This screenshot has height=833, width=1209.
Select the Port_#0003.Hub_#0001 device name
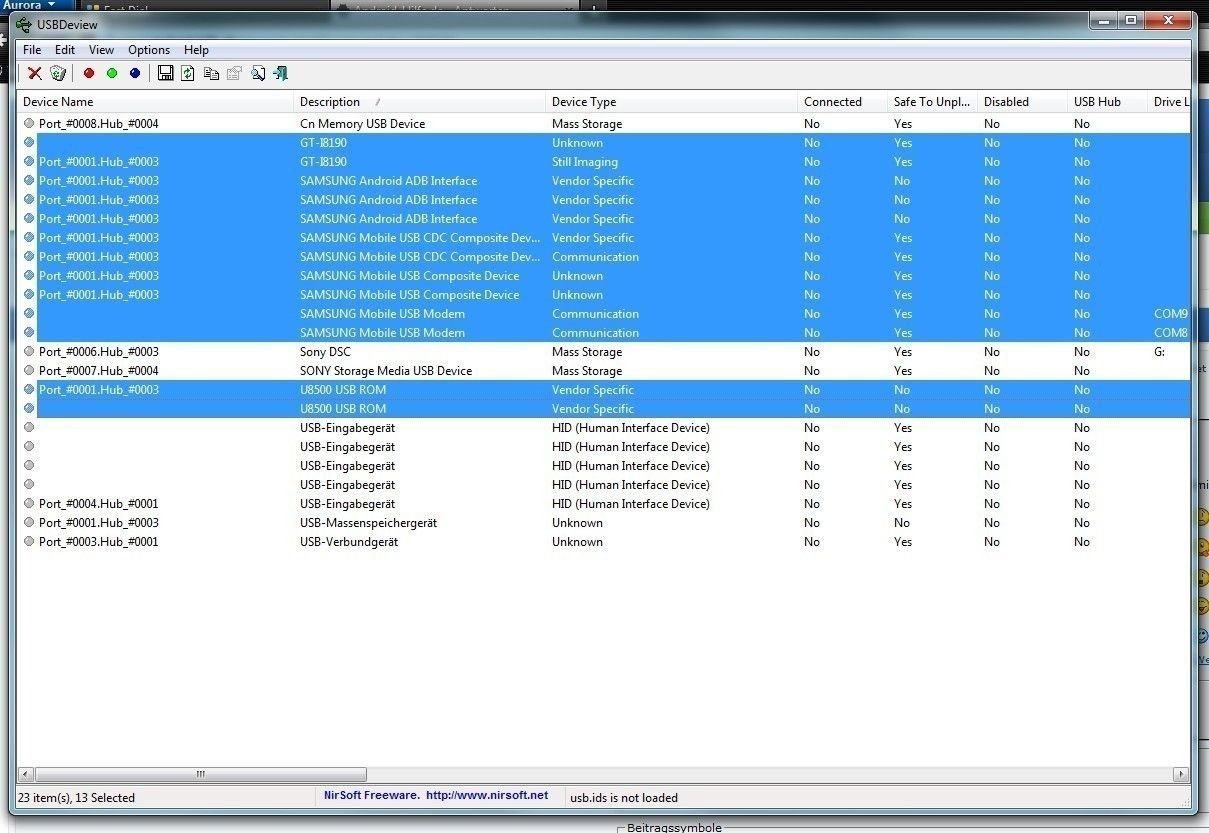click(99, 542)
